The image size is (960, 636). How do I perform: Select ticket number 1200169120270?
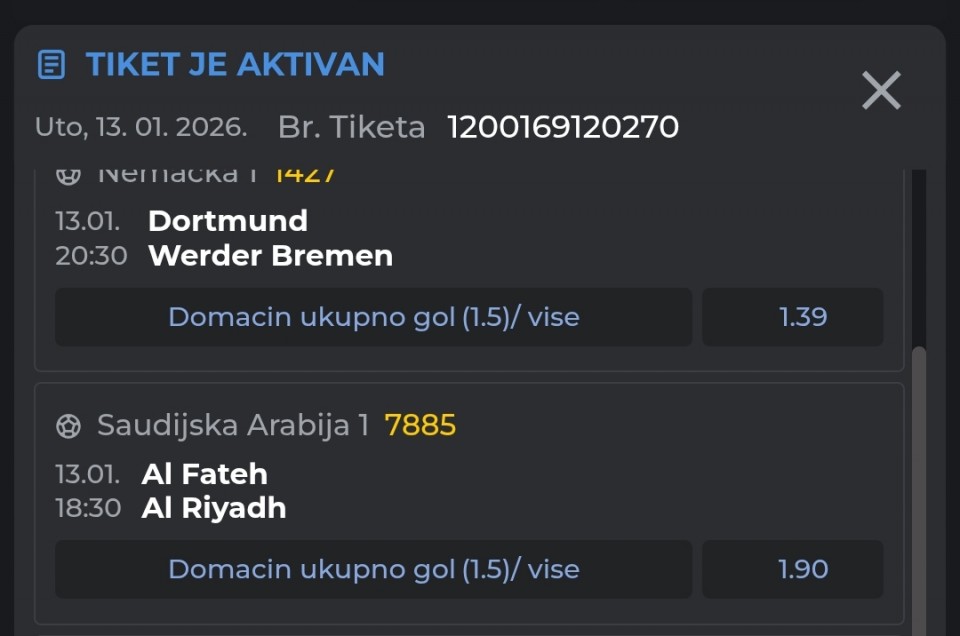pyautogui.click(x=563, y=127)
